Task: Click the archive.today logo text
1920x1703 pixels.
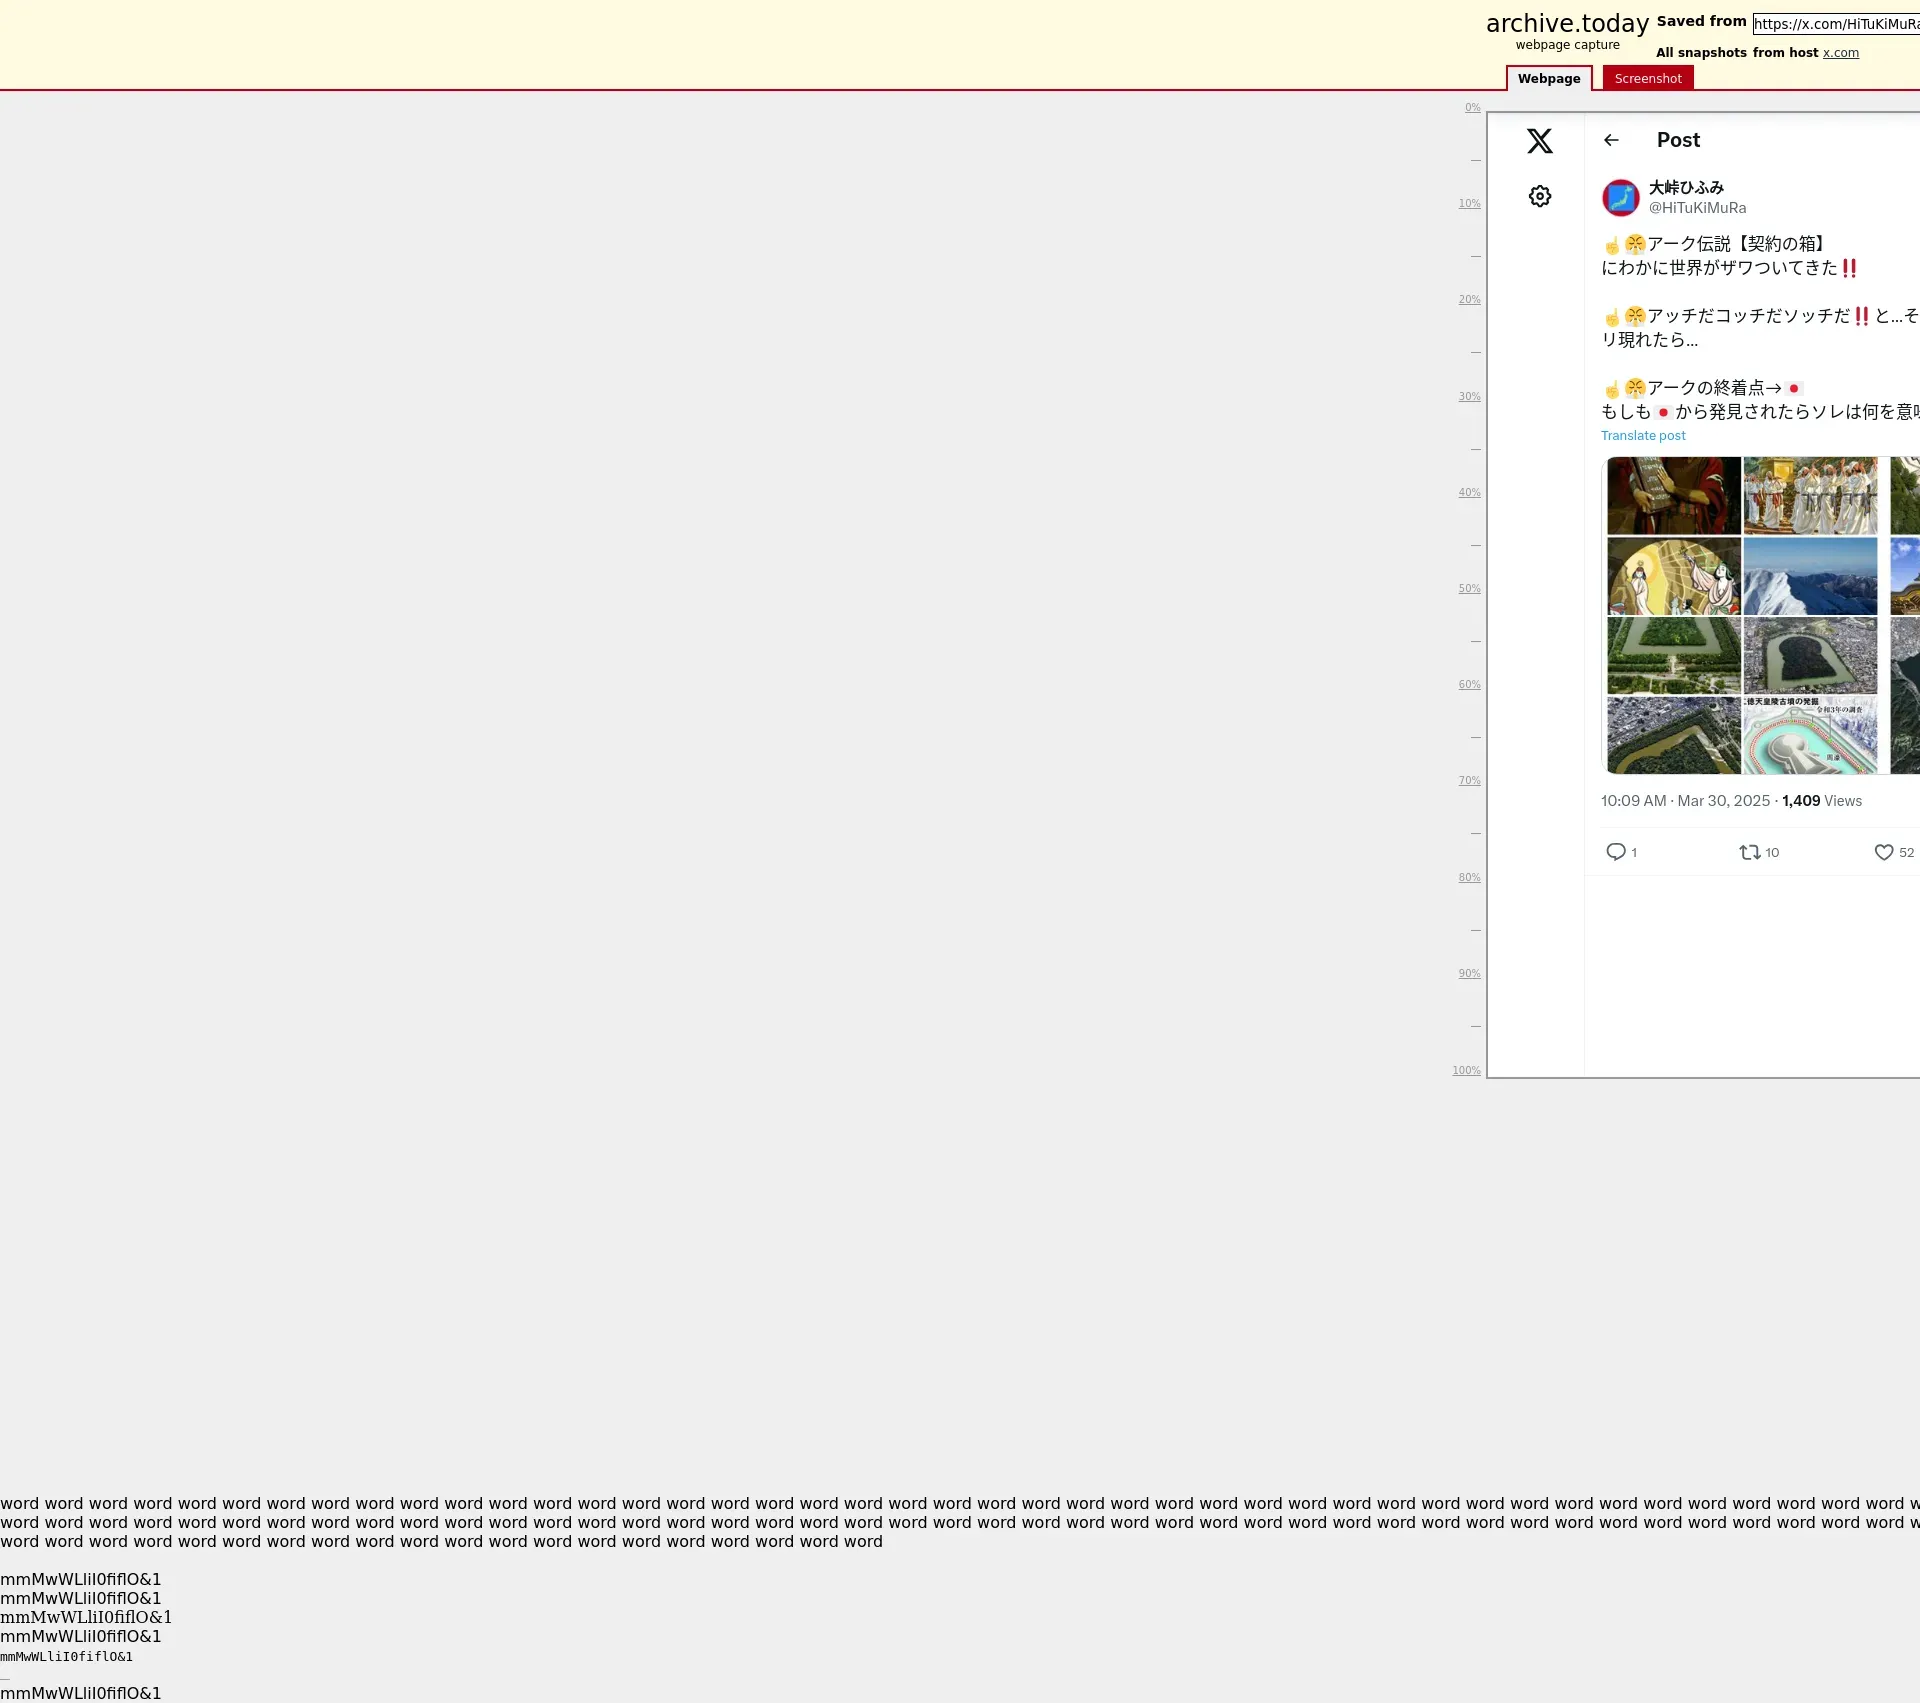Action: 1566,24
